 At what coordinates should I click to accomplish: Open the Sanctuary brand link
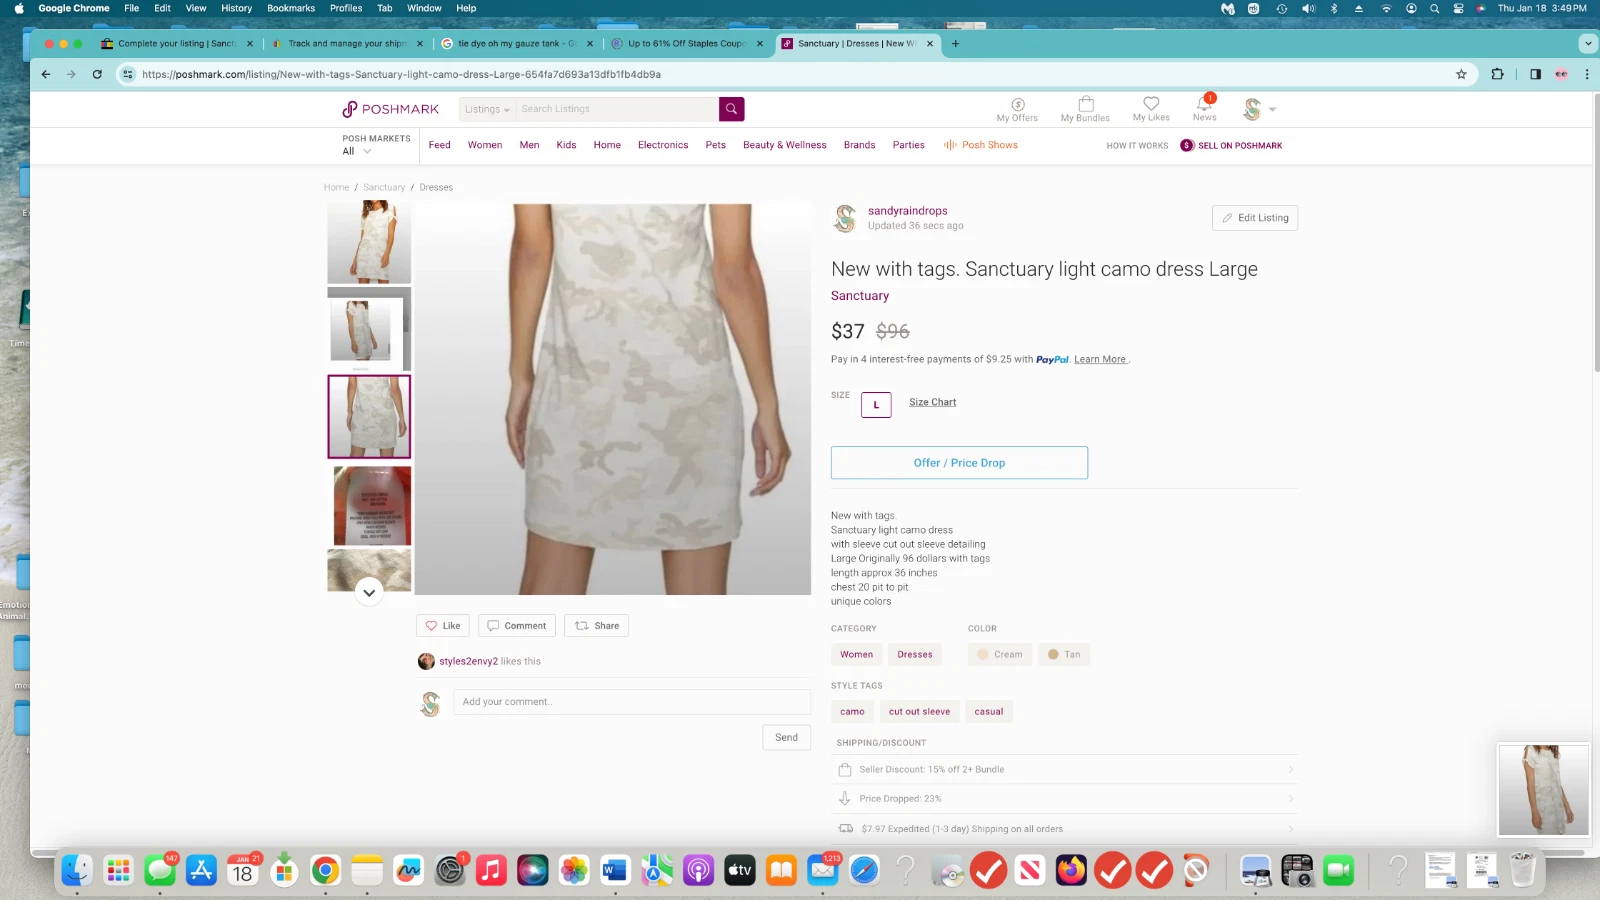[859, 296]
